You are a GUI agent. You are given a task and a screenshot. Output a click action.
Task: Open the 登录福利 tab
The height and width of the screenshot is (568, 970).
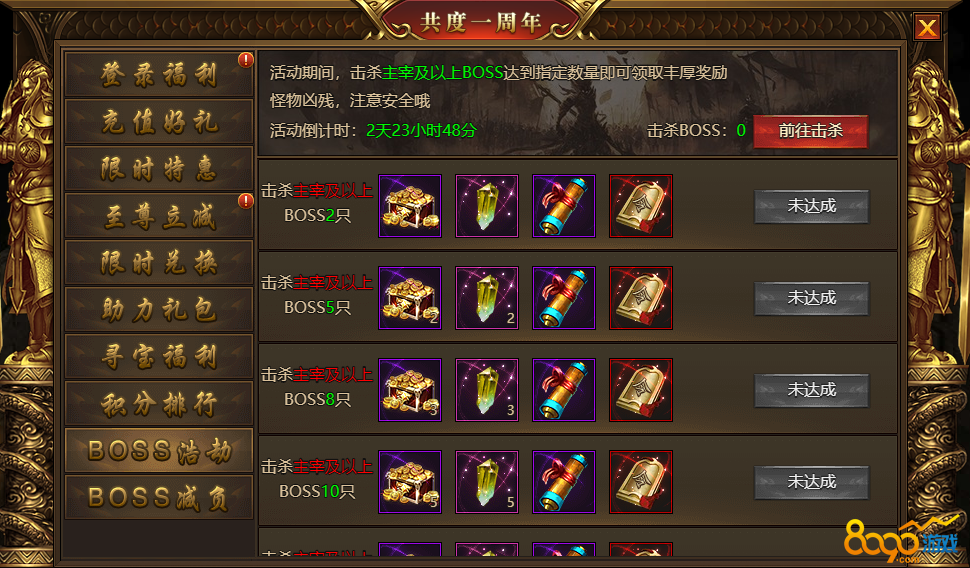[159, 74]
